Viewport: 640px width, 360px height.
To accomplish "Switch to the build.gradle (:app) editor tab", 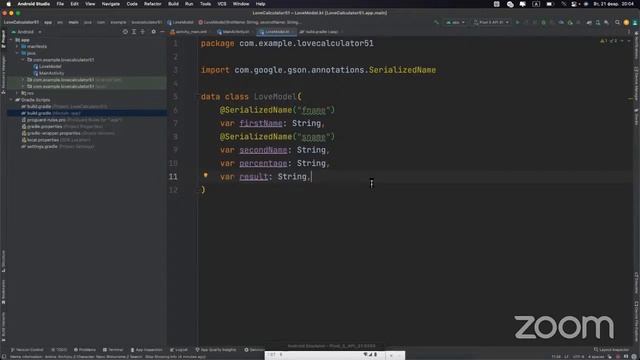I will pyautogui.click(x=320, y=31).
